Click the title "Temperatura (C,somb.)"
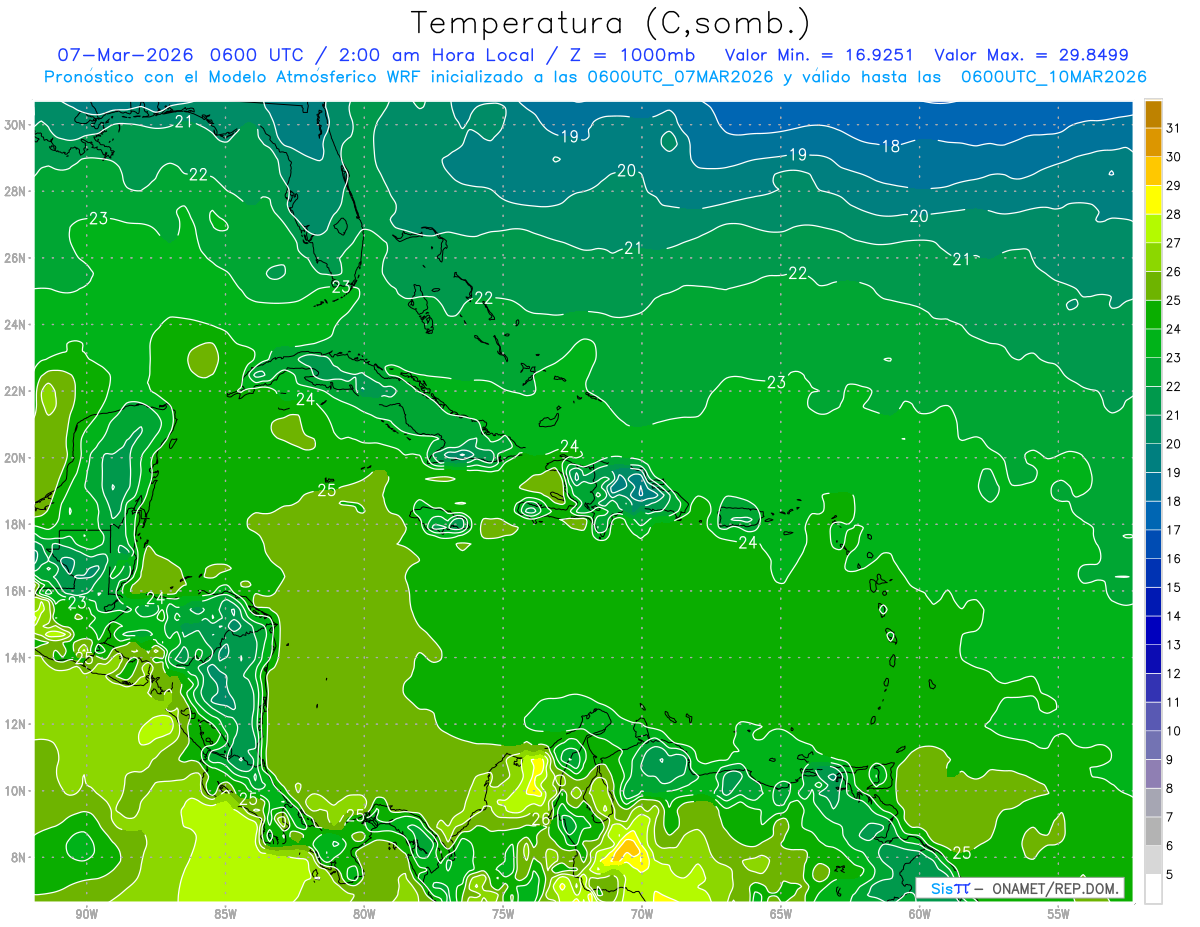1200x927 pixels. pos(611,24)
